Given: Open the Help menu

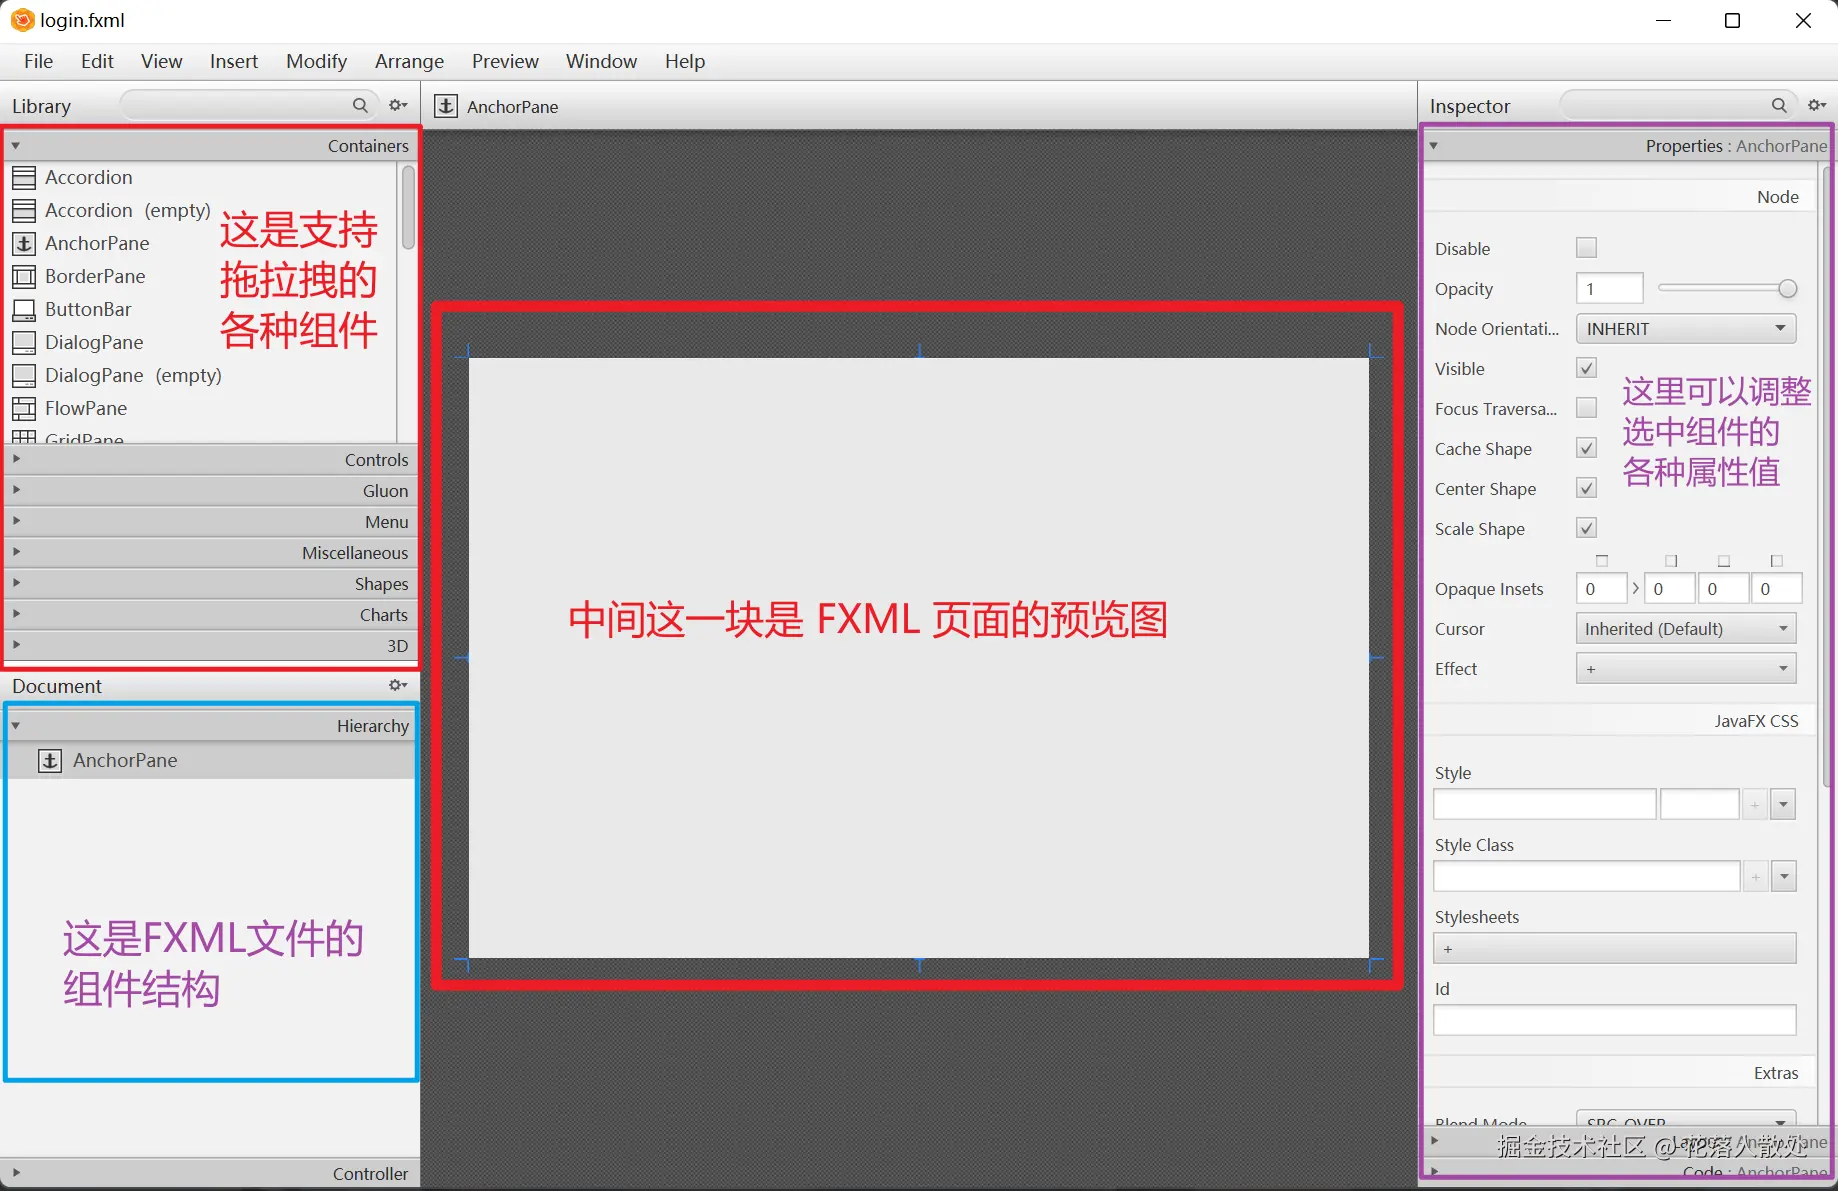Looking at the screenshot, I should click(x=685, y=61).
